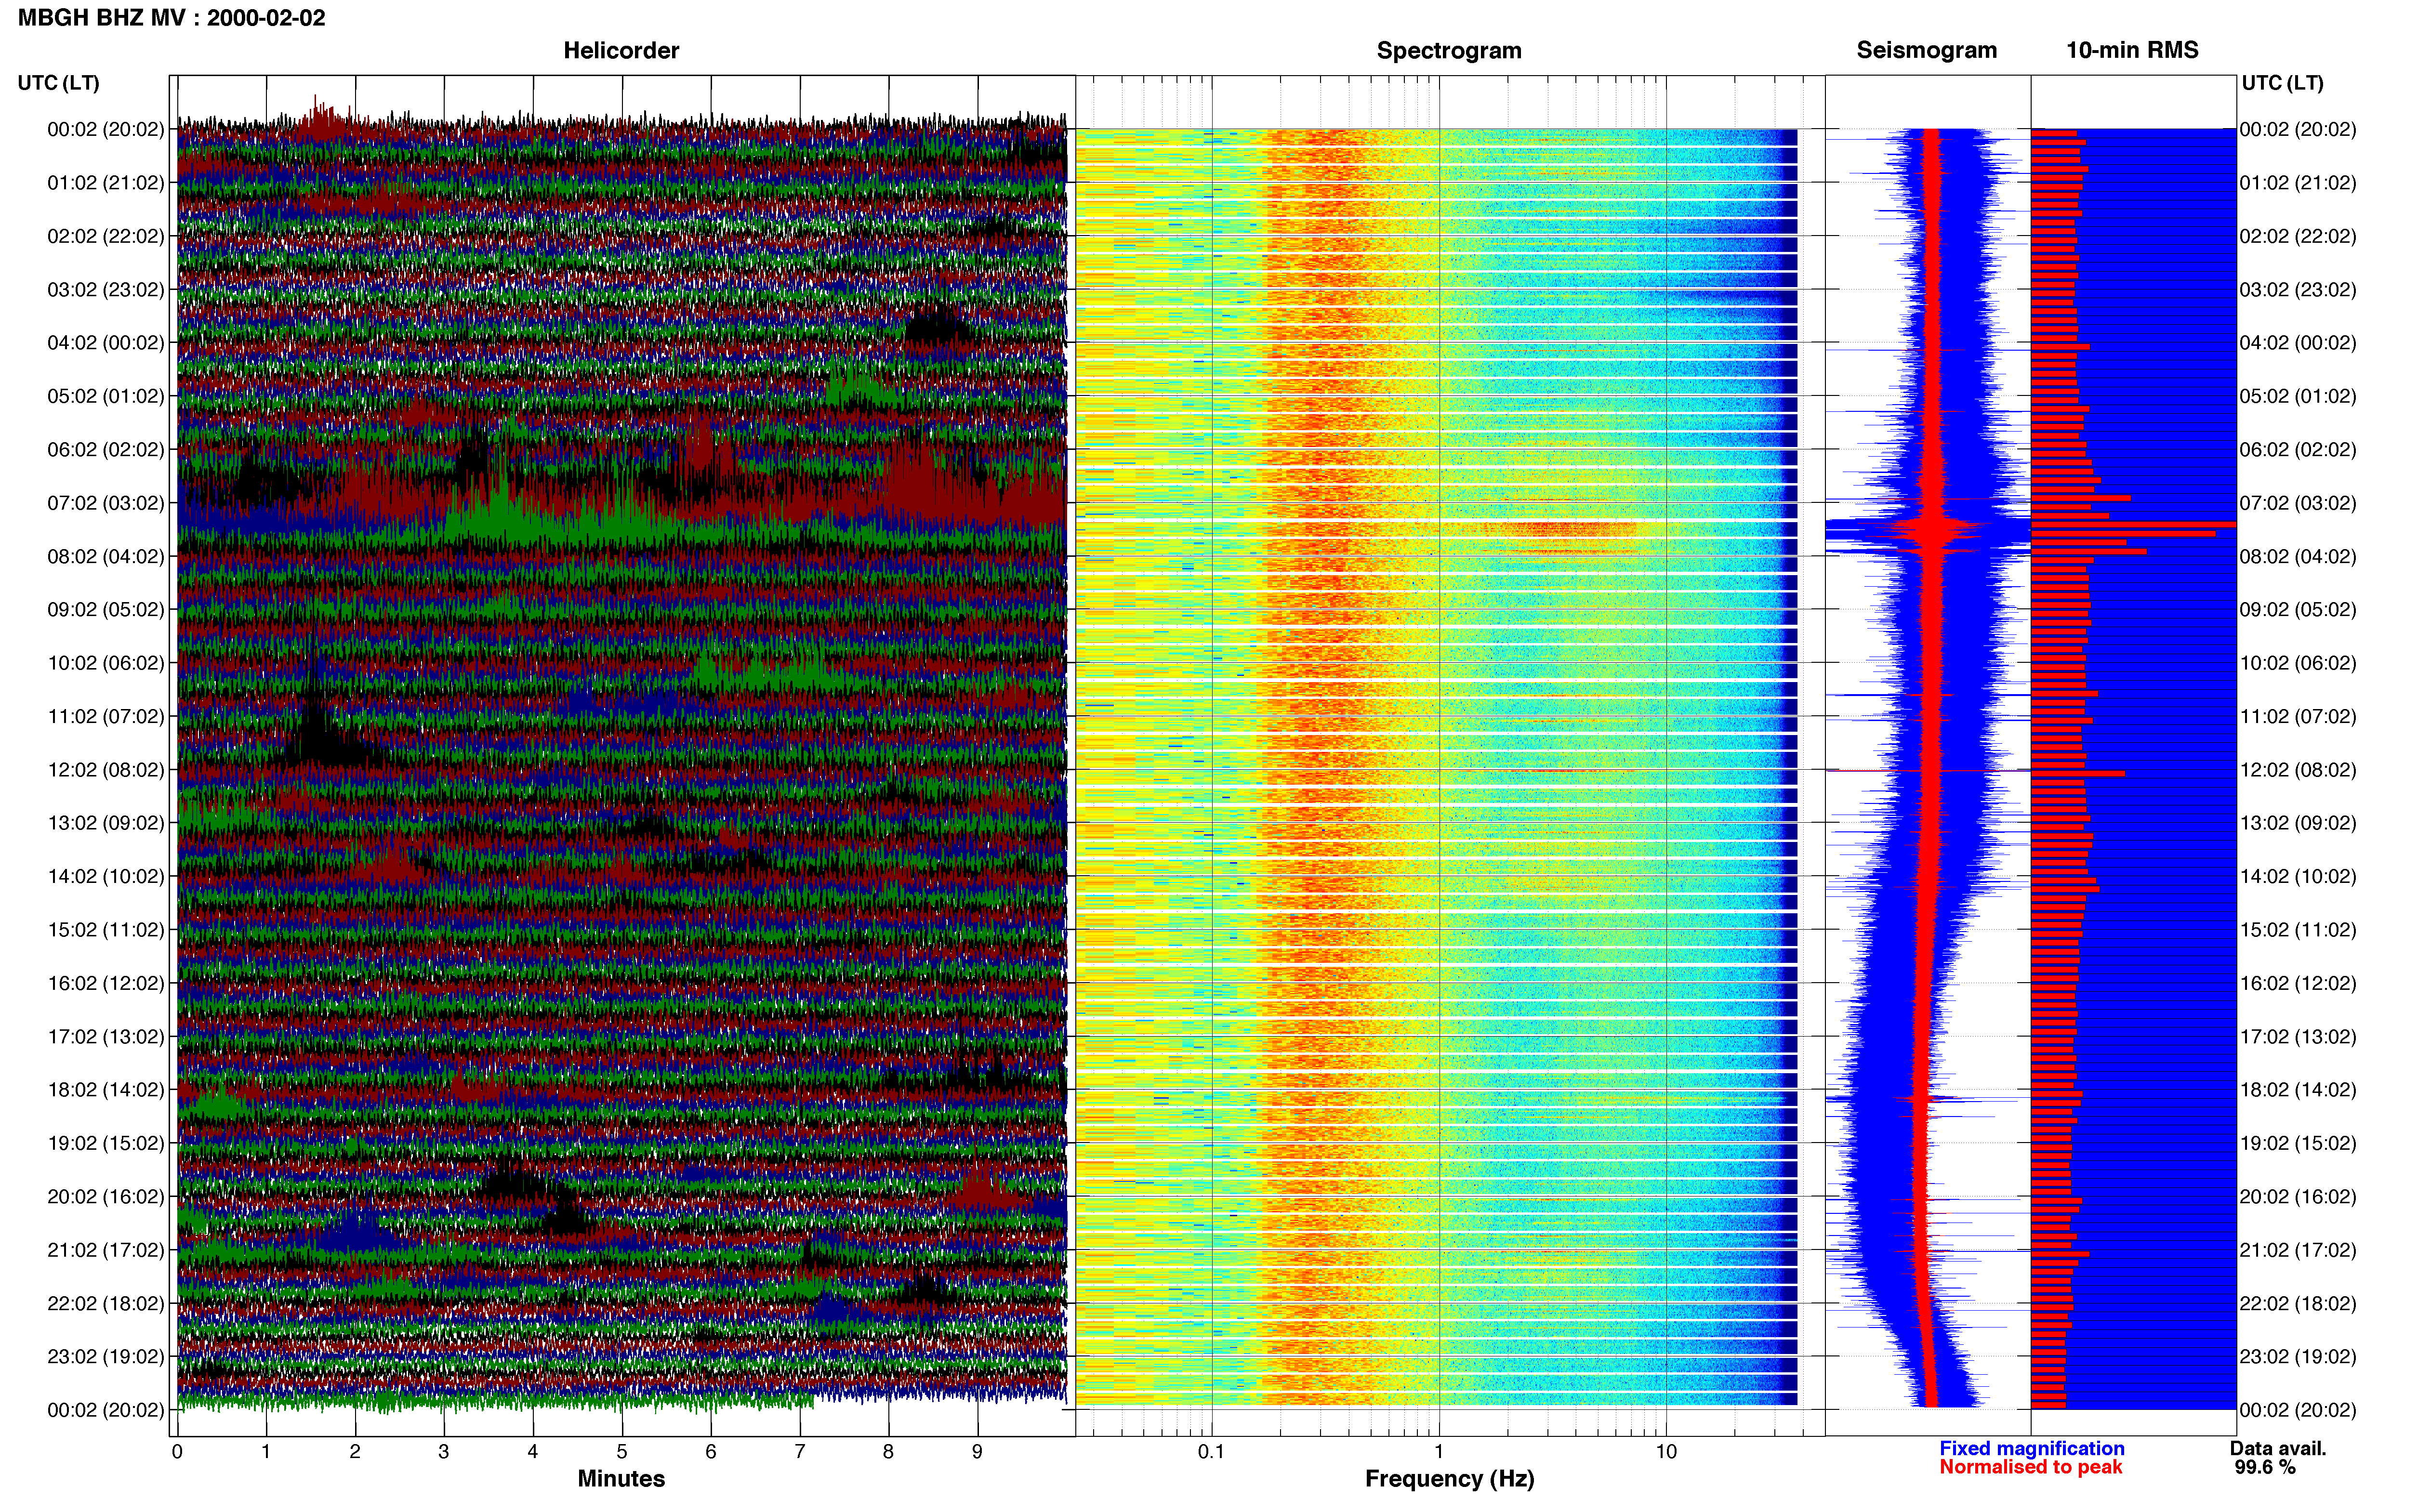The image size is (2418, 1512).
Task: Click the '1' frequency tick label
Action: (x=1439, y=1451)
